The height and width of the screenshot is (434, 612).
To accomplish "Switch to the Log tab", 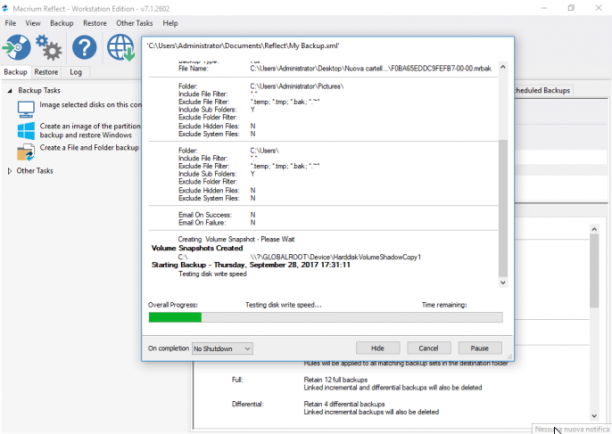I will click(x=76, y=72).
